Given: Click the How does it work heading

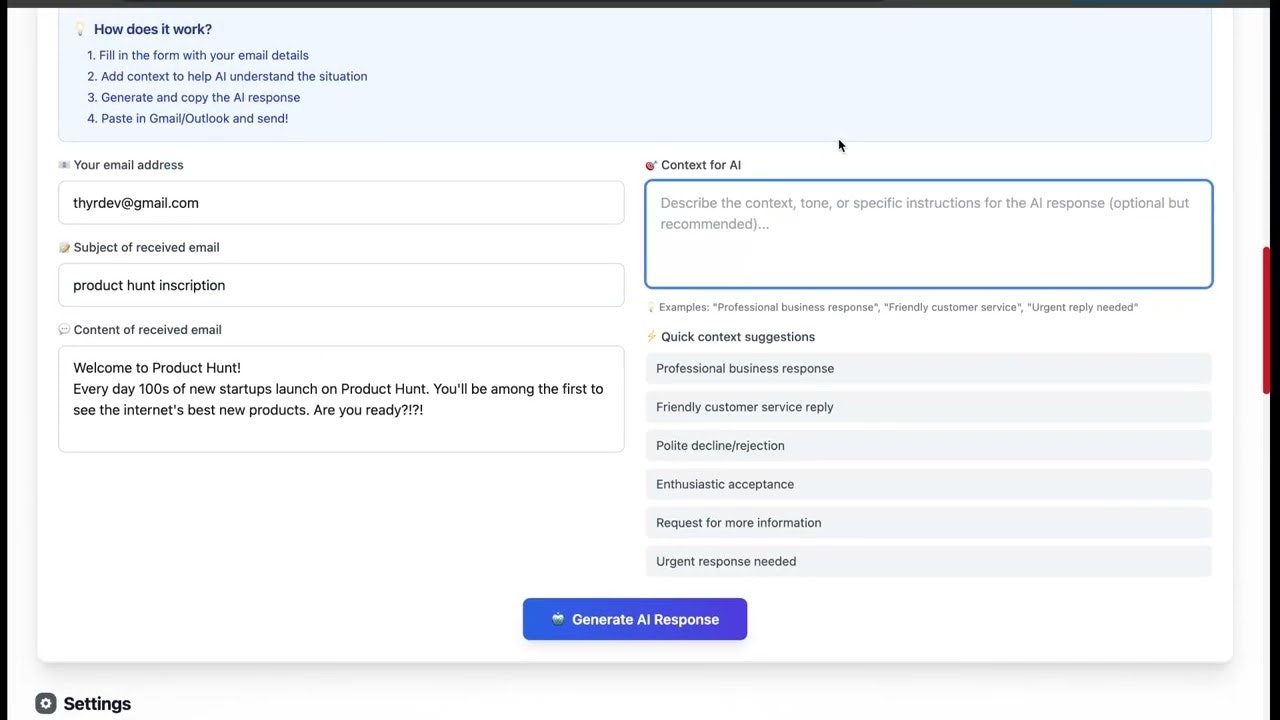Looking at the screenshot, I should (x=153, y=30).
